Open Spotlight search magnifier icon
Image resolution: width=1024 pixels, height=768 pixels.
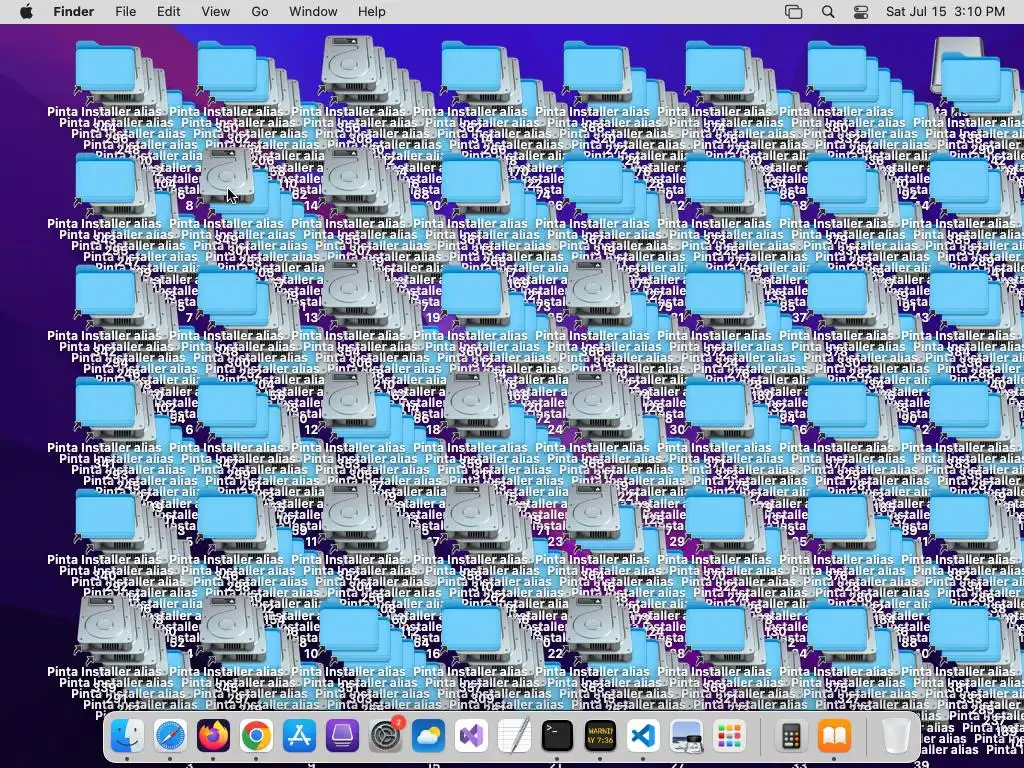pyautogui.click(x=828, y=12)
